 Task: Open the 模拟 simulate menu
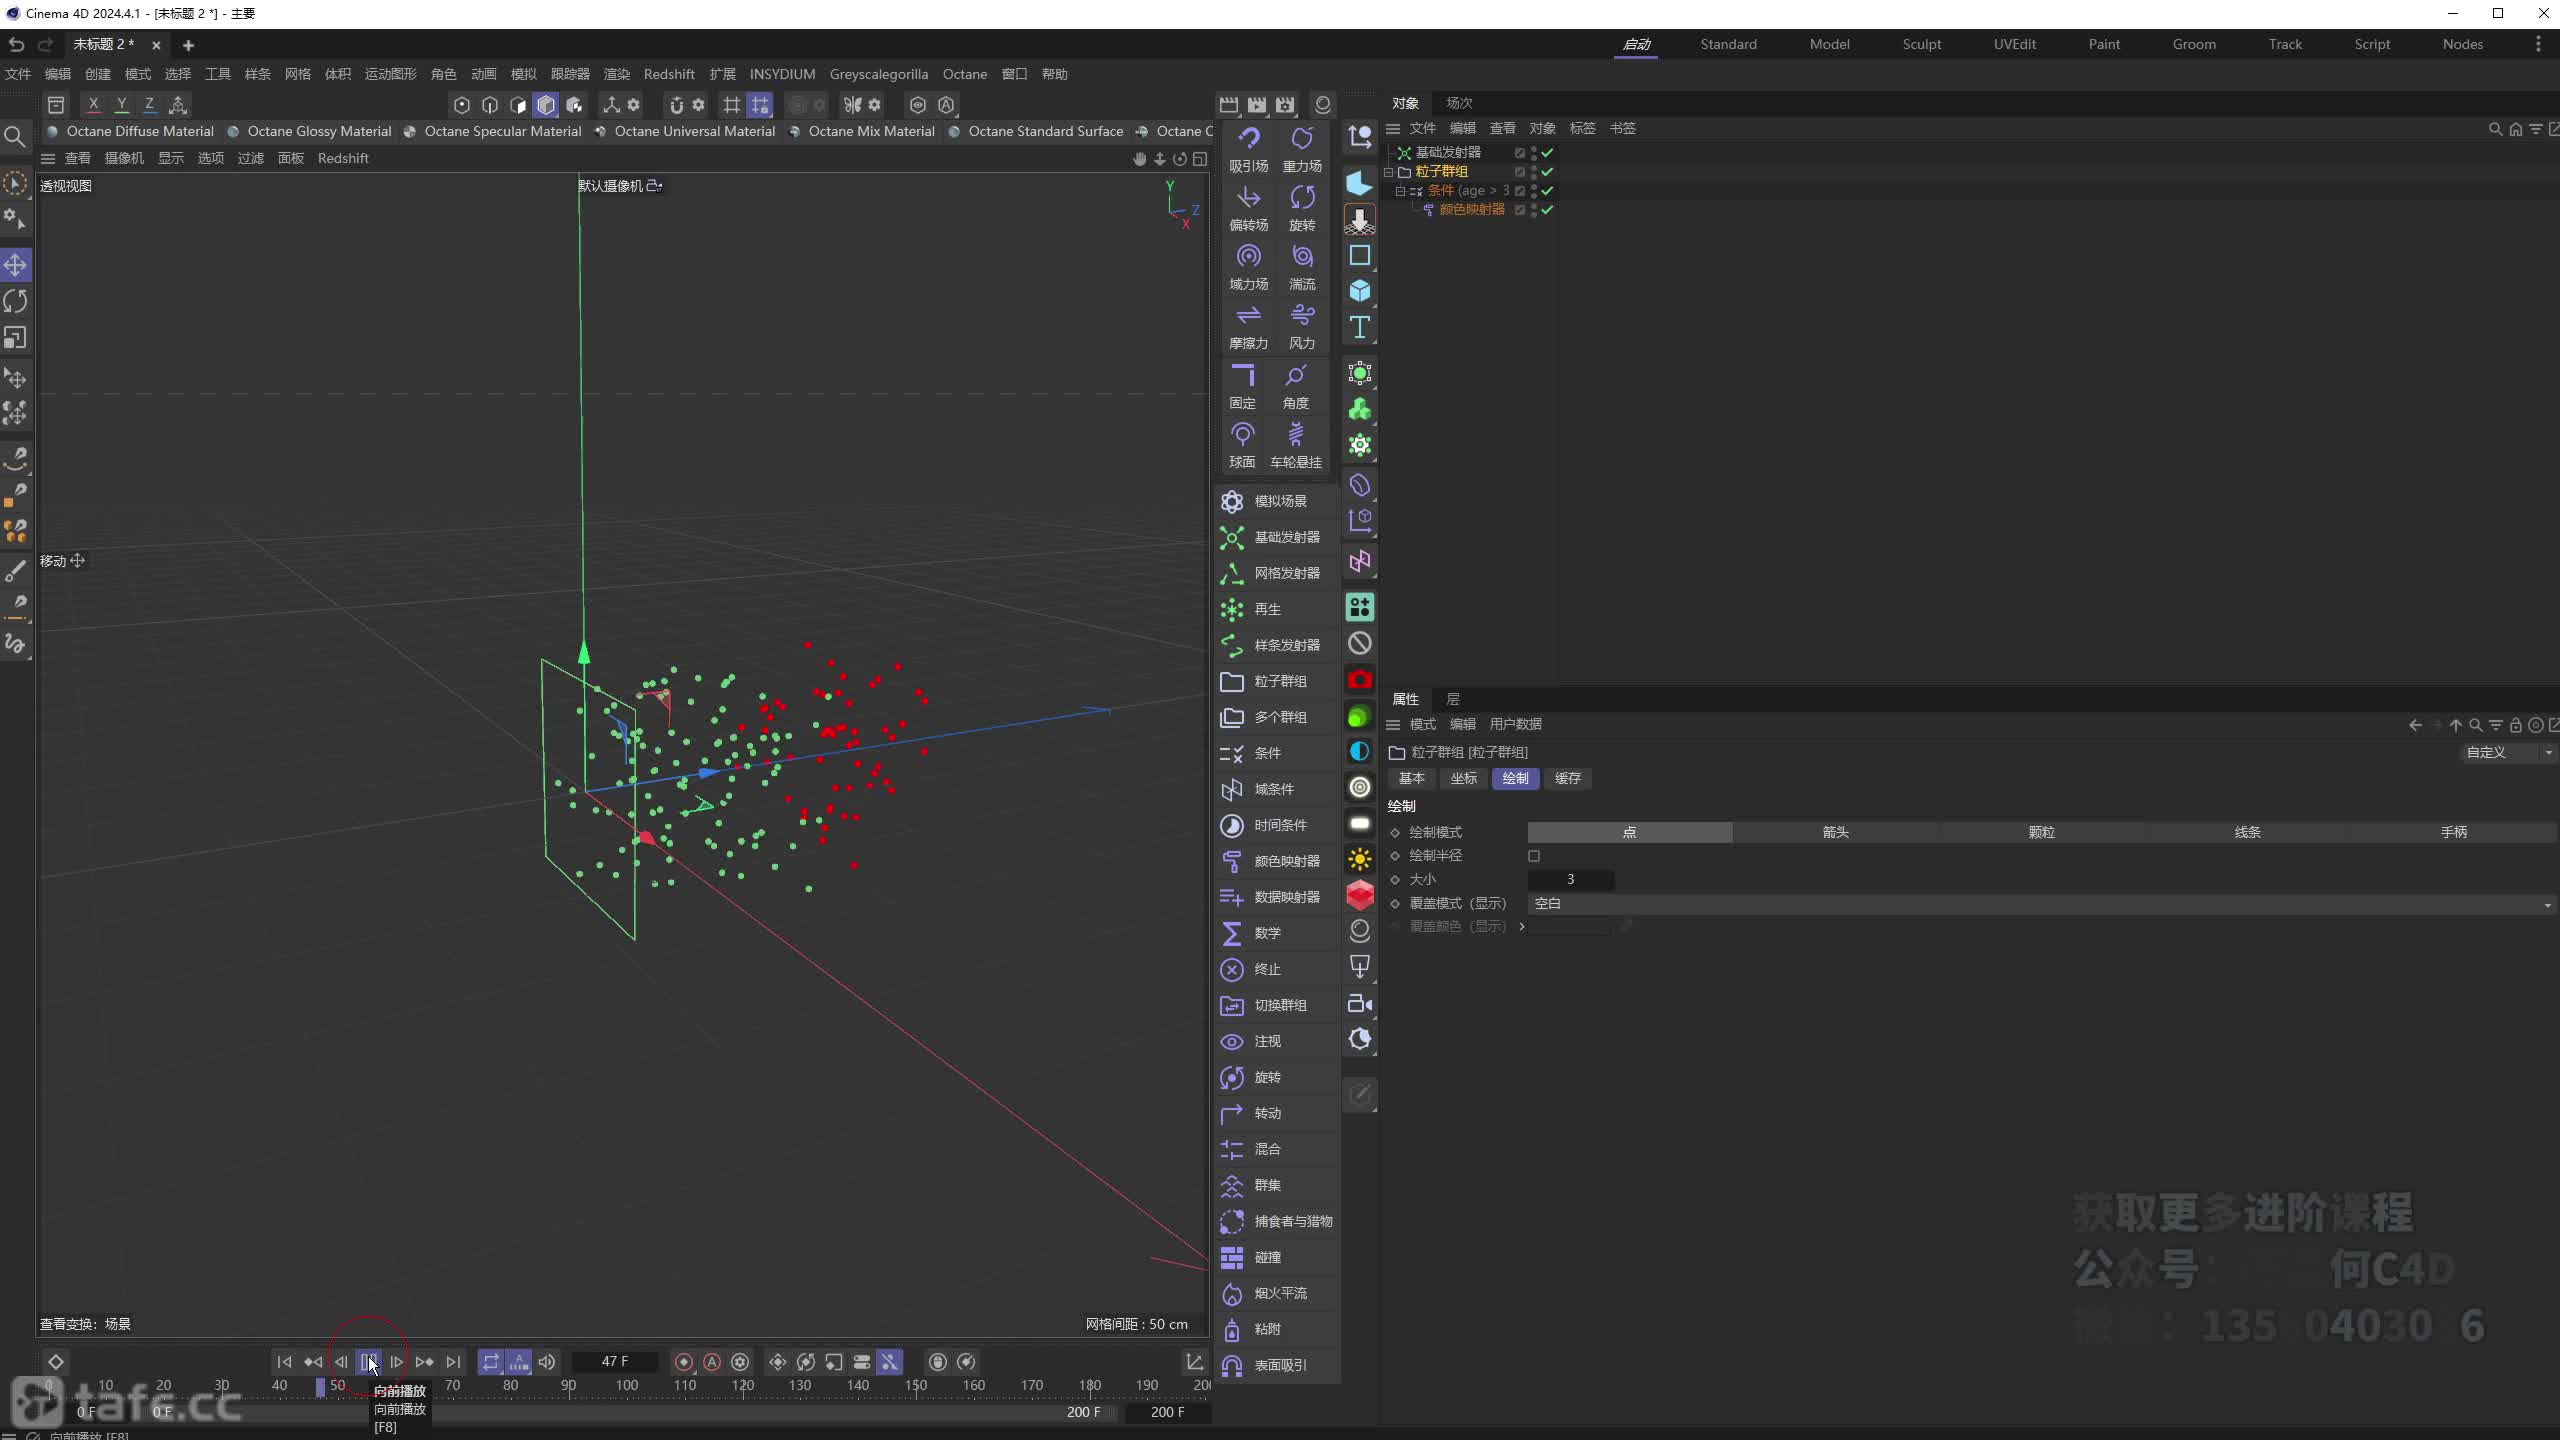coord(523,74)
